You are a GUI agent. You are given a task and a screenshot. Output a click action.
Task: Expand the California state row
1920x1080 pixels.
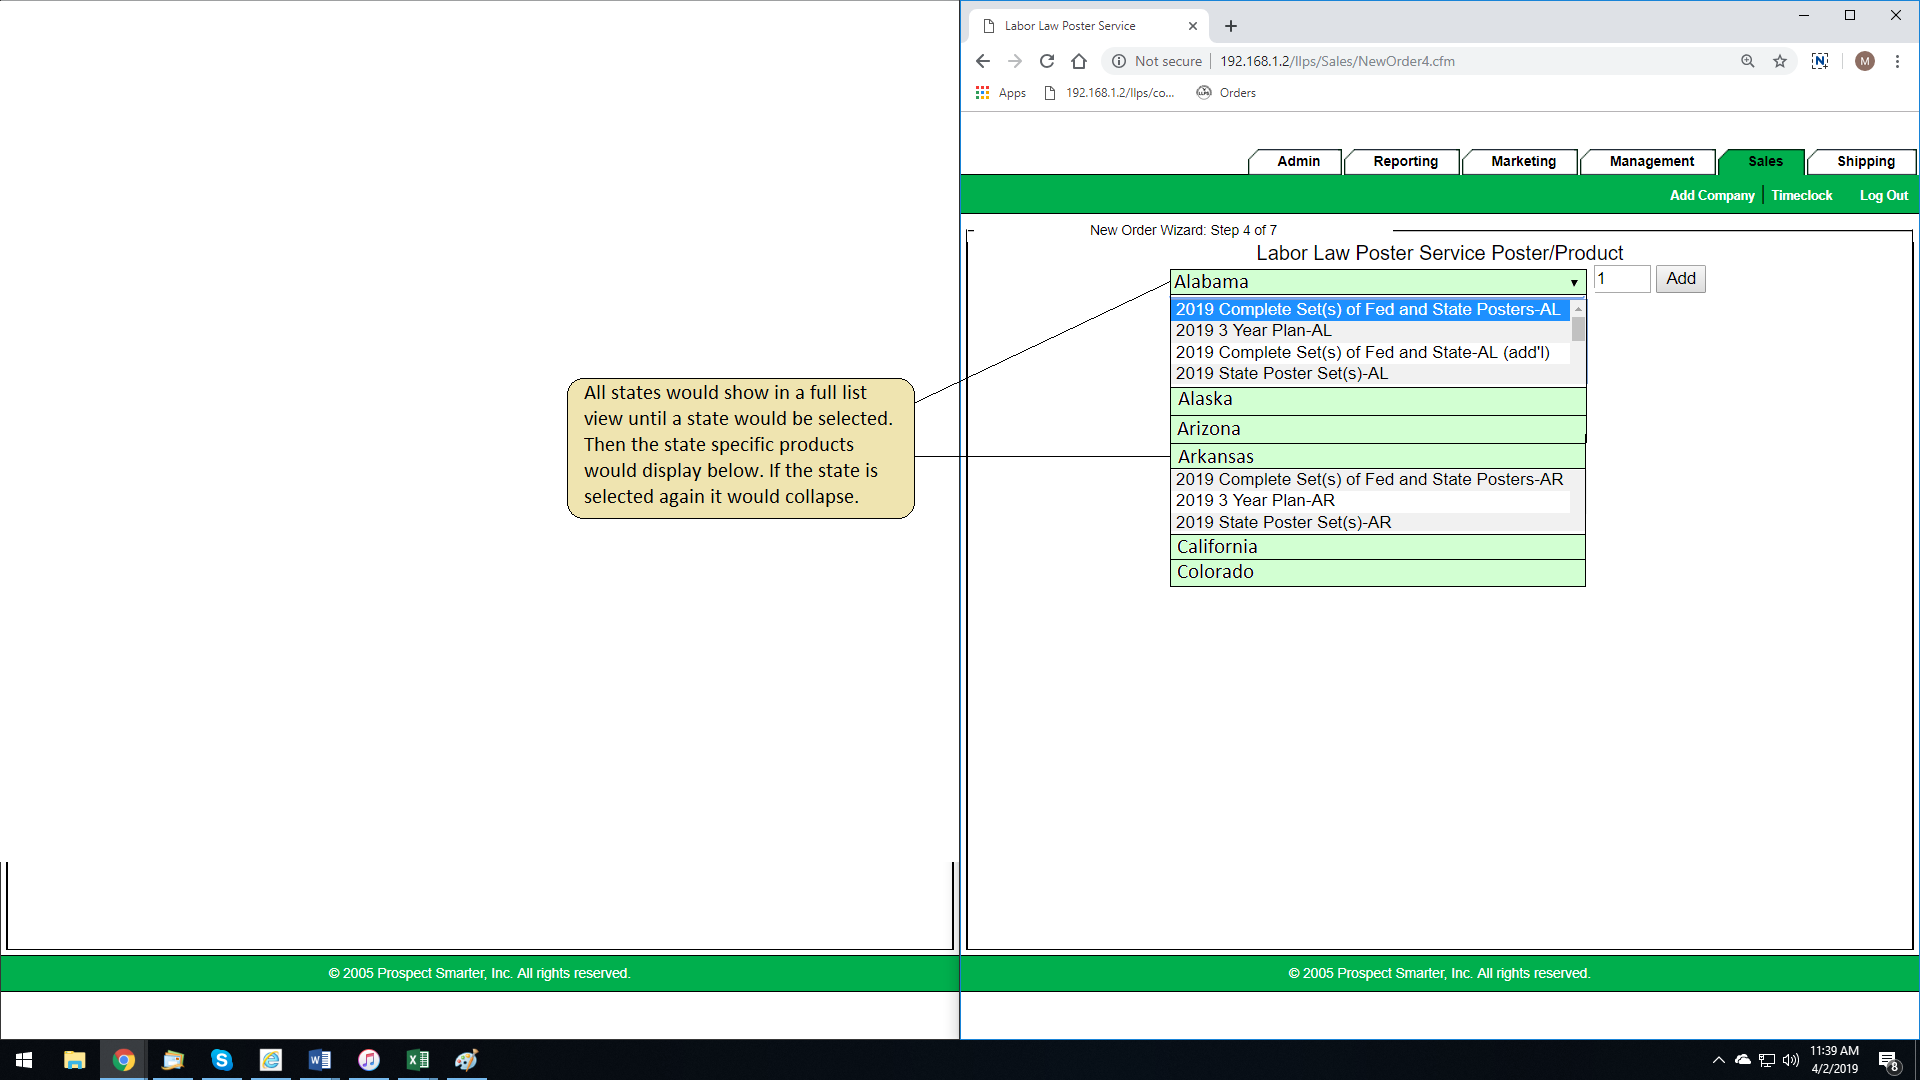coord(1377,547)
